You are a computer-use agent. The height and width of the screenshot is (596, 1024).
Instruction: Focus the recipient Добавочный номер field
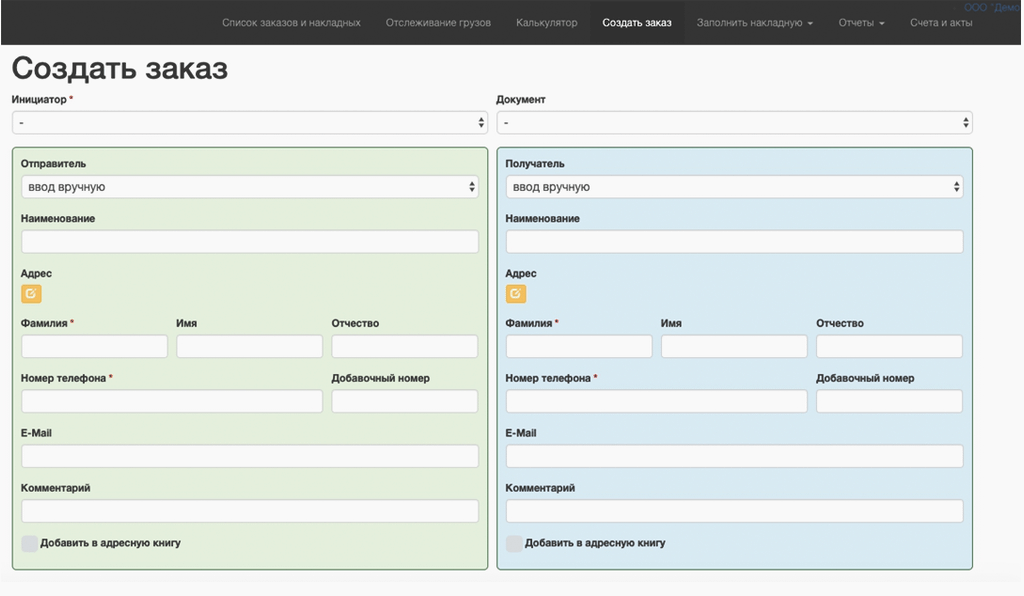[x=889, y=401]
